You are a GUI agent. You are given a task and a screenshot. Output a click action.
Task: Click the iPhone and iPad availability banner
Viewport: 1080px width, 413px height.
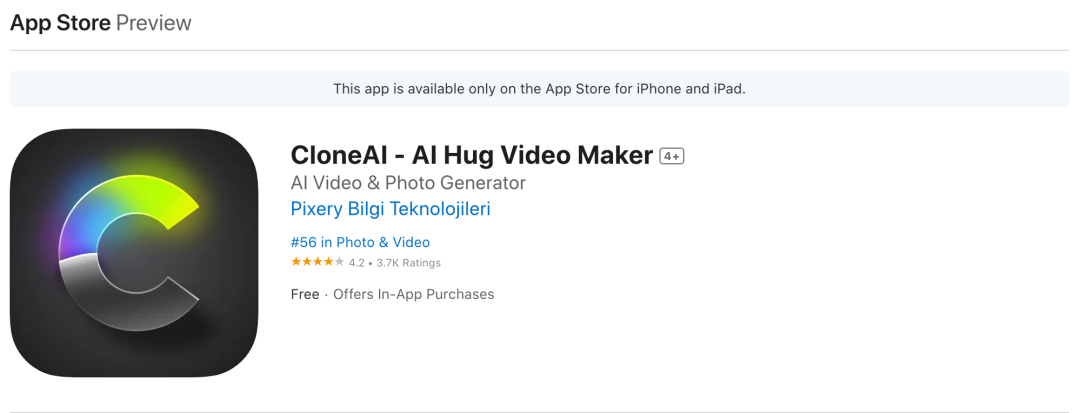tap(539, 89)
